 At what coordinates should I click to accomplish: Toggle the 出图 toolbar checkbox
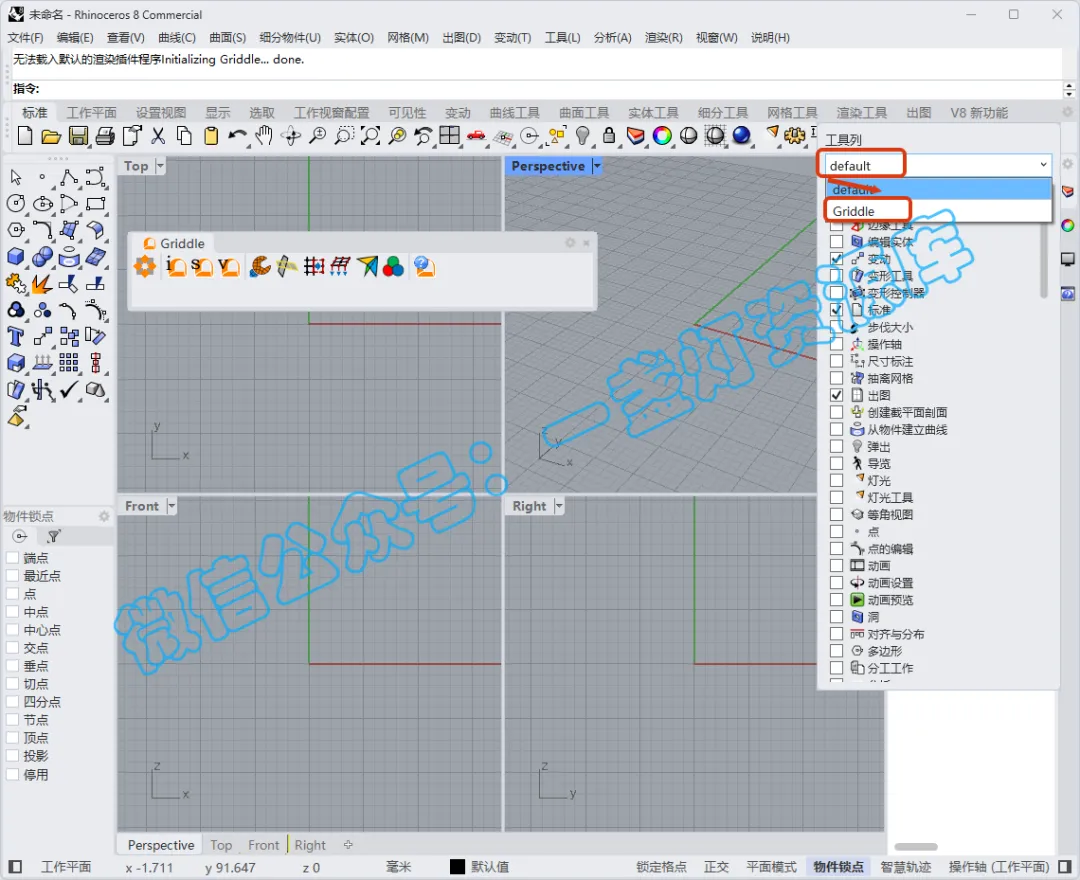tap(836, 395)
